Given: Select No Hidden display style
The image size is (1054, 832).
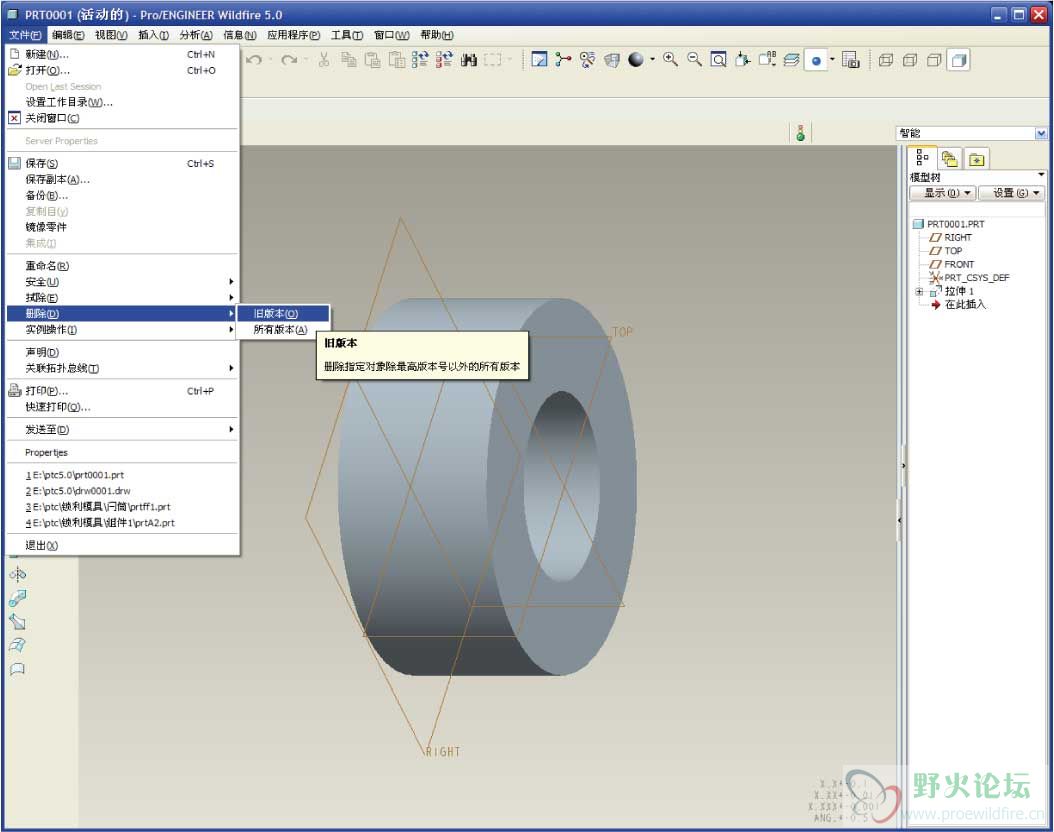Looking at the screenshot, I should (934, 60).
